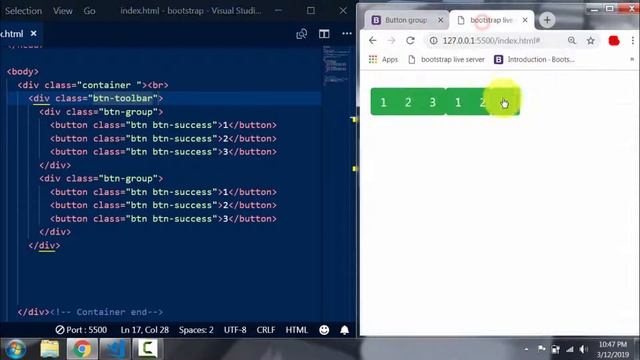Change indentation via Spaces: 2
640x360 pixels.
click(196, 330)
